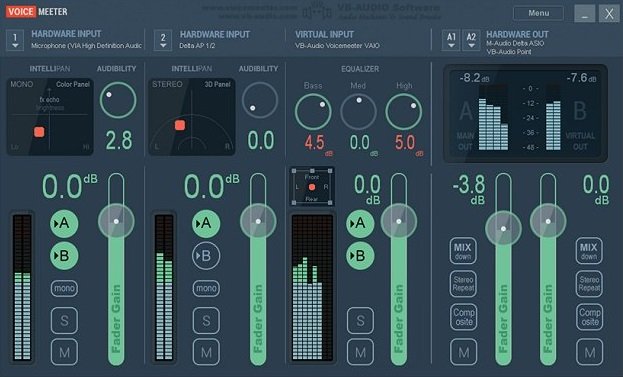Toggle bus A routing on Hardware Input 2
The height and width of the screenshot is (377, 623).
(x=206, y=223)
